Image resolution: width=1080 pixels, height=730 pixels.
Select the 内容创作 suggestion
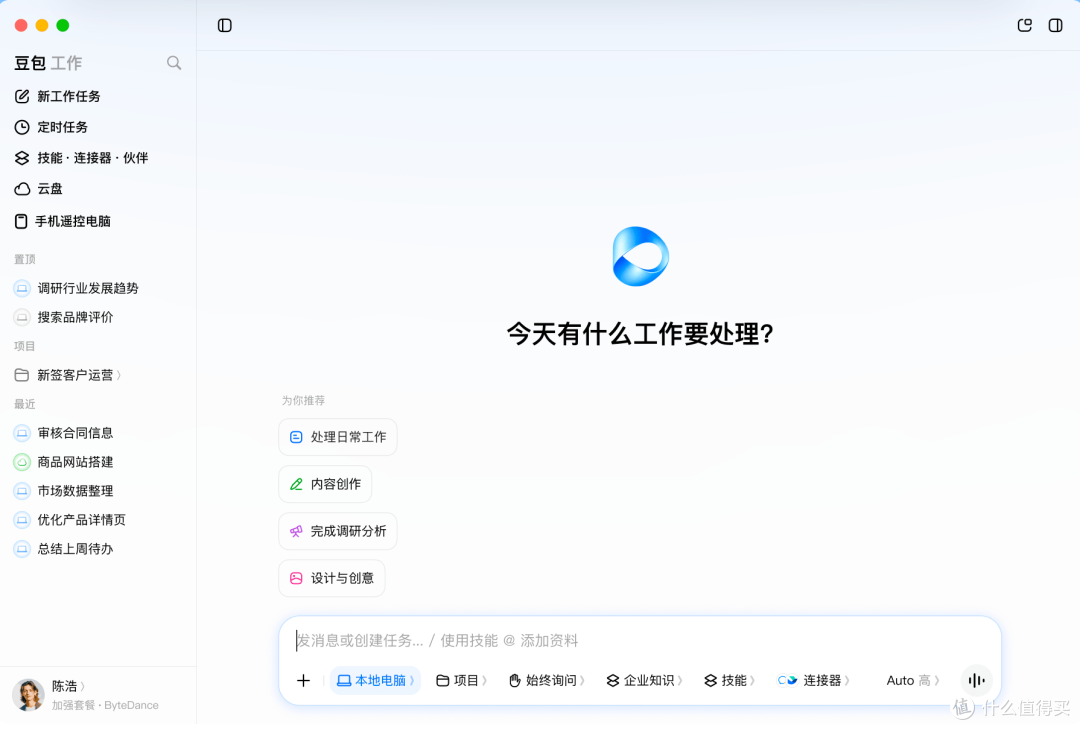coord(325,484)
